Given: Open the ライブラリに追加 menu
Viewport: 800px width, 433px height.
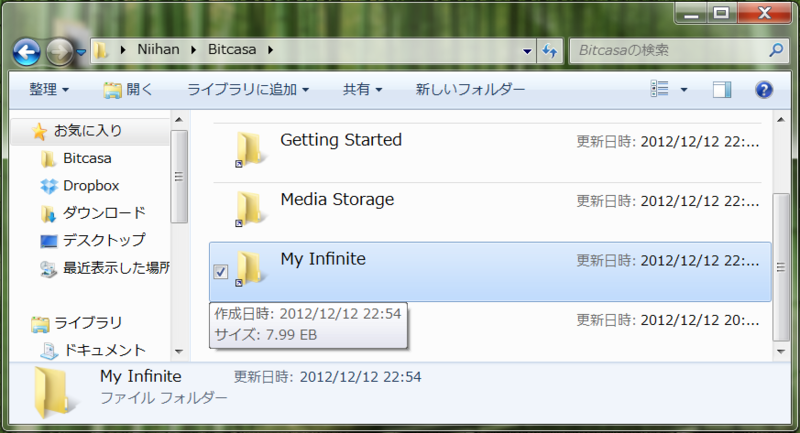Looking at the screenshot, I should [248, 90].
